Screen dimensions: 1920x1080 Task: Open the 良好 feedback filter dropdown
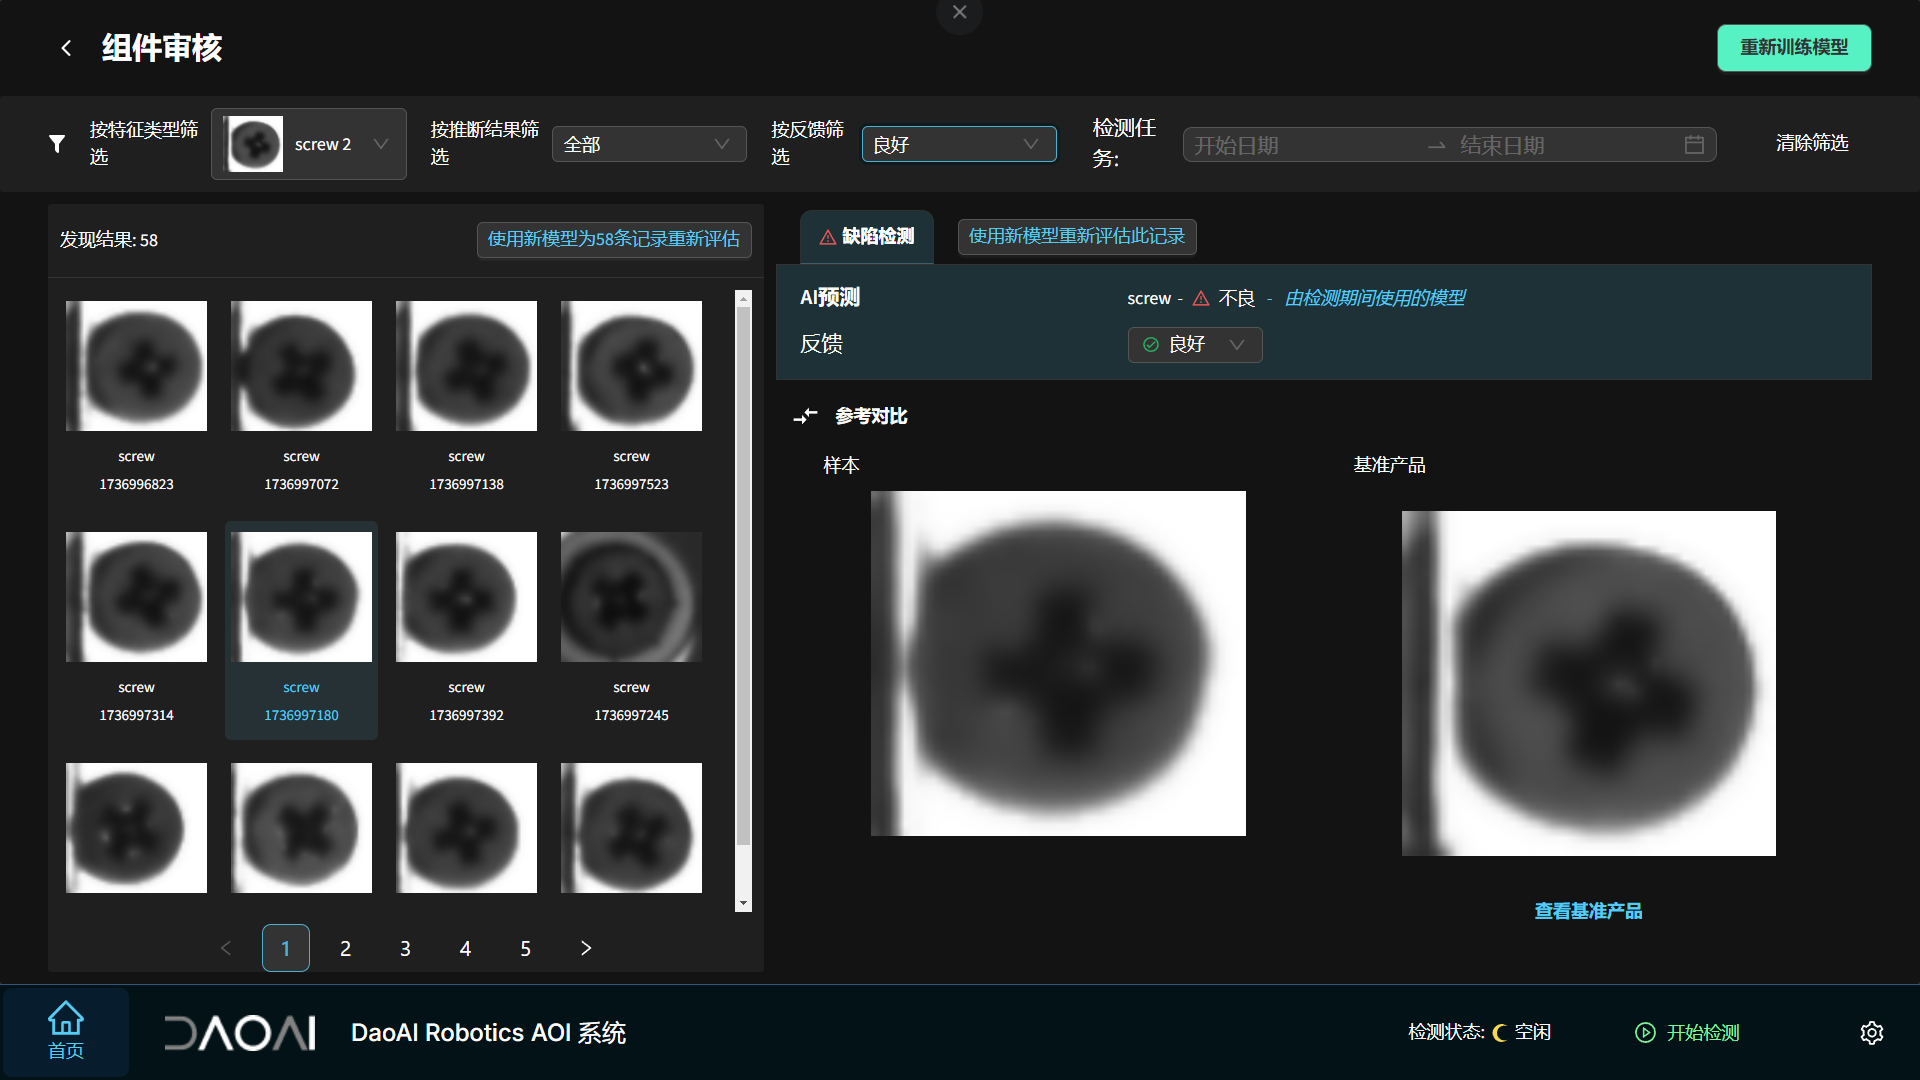coord(958,144)
